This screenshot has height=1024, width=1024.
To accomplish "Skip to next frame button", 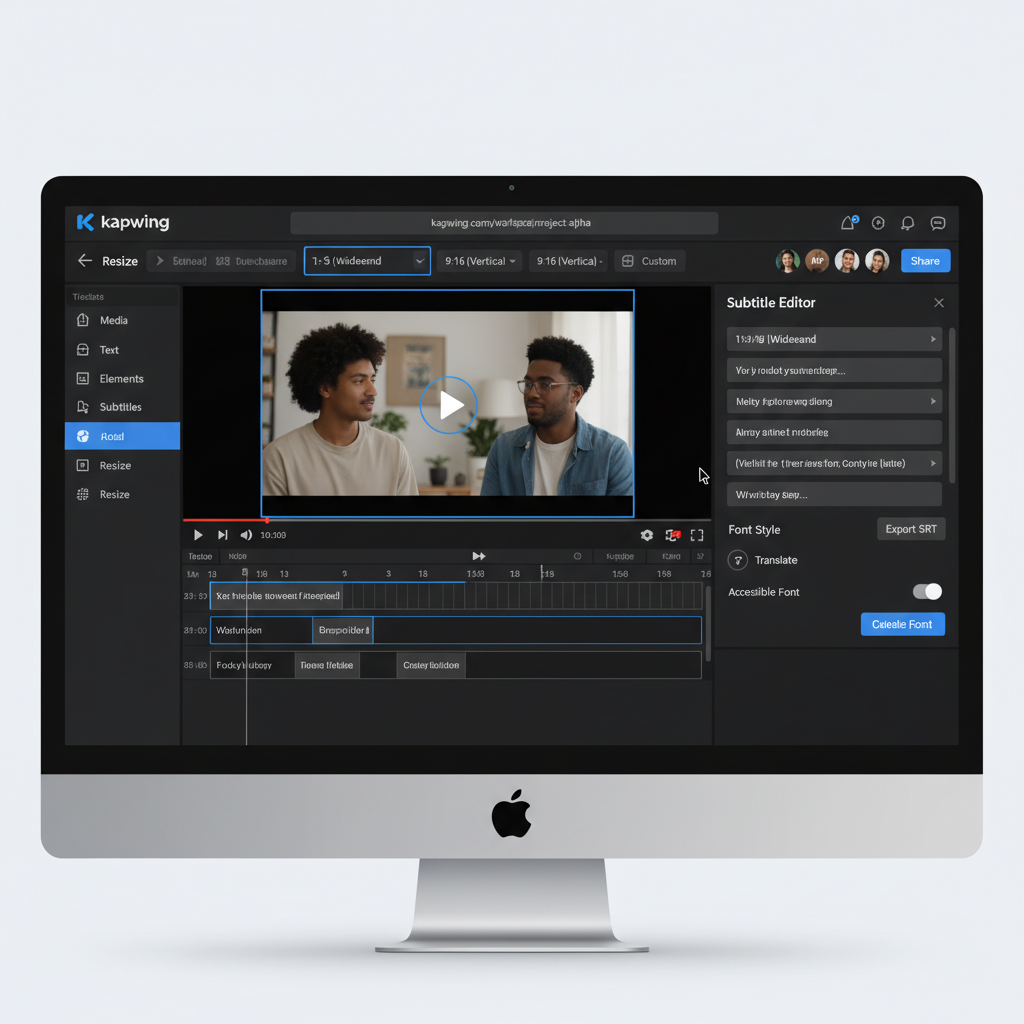I will [223, 535].
